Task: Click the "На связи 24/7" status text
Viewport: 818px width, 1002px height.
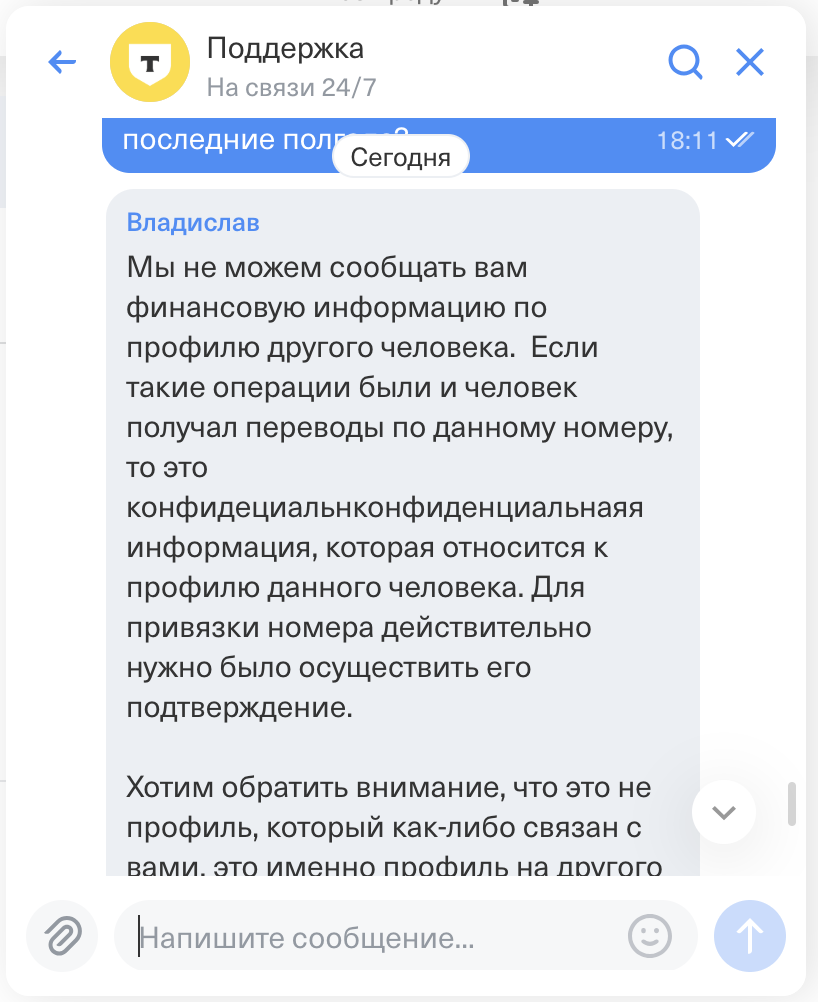Action: pos(291,86)
